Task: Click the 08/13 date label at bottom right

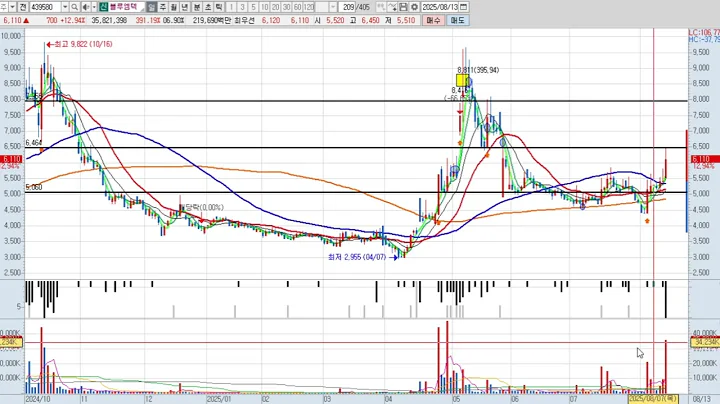Action: [701, 399]
